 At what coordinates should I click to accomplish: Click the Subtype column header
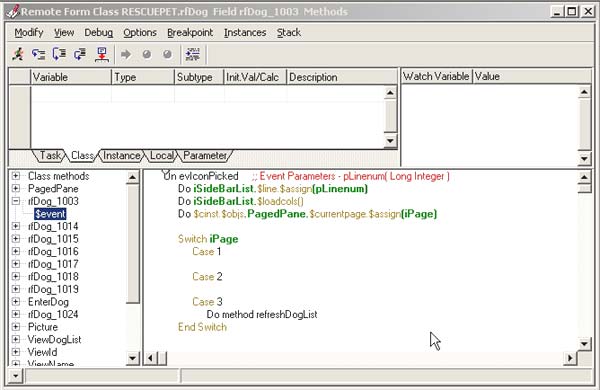coord(199,77)
